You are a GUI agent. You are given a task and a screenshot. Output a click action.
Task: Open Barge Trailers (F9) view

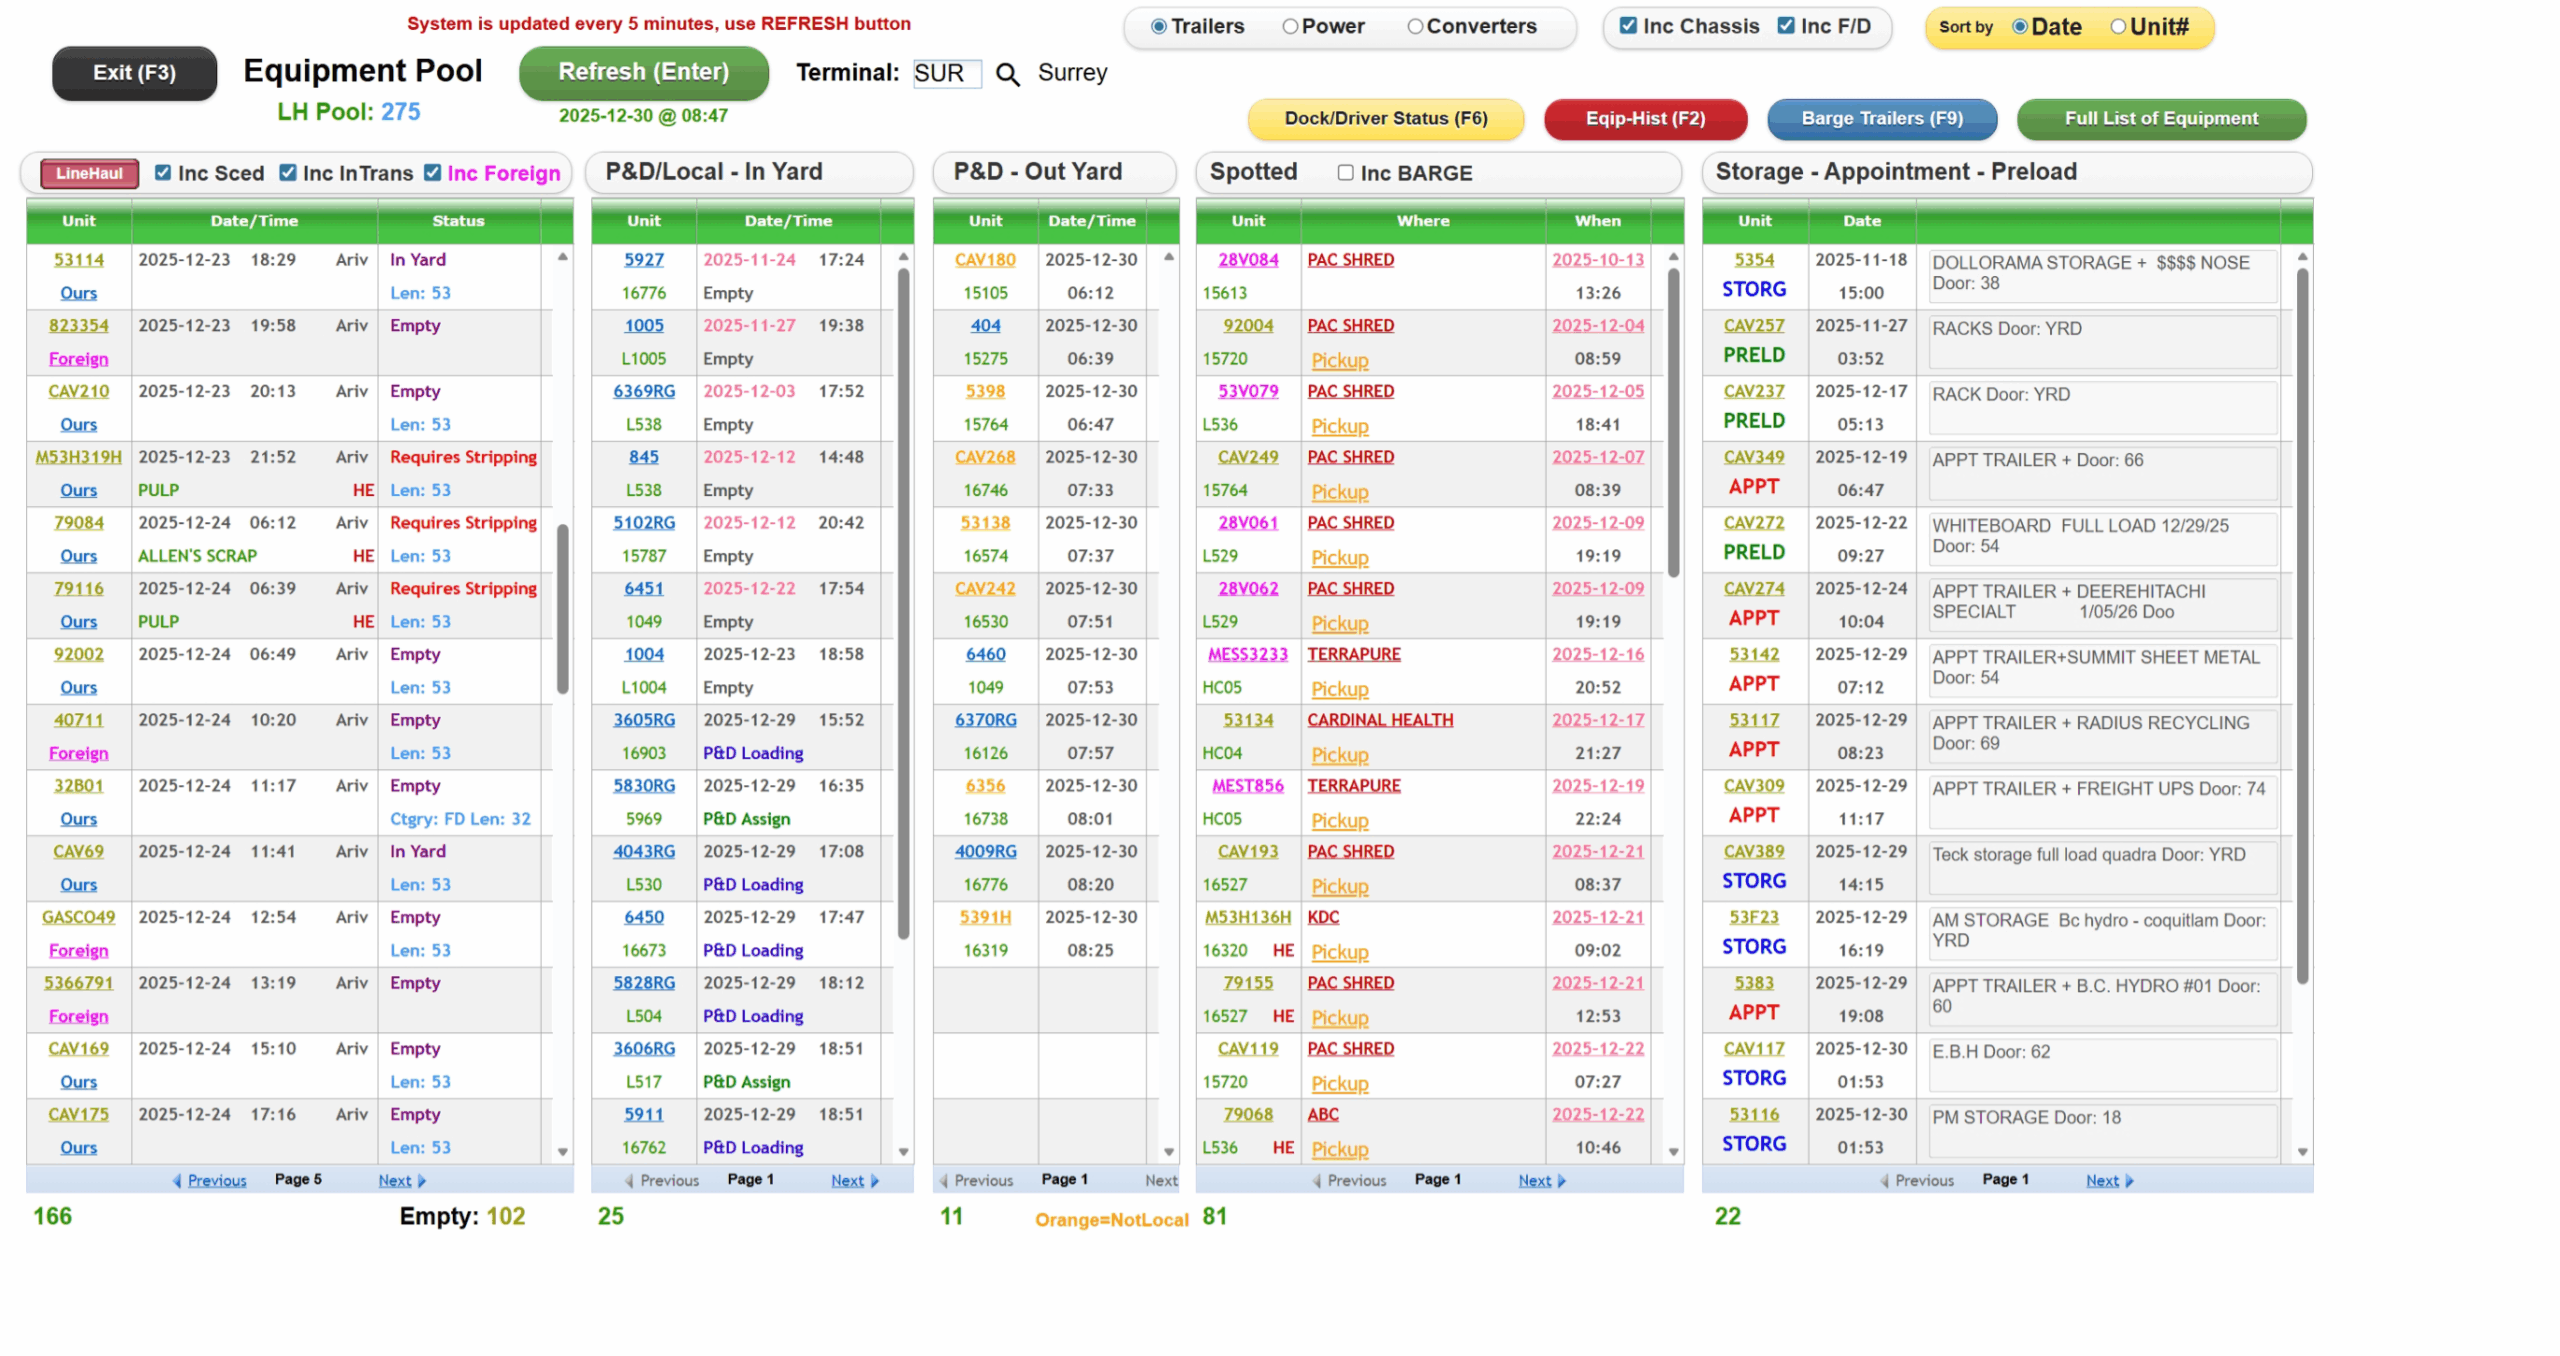[1881, 119]
